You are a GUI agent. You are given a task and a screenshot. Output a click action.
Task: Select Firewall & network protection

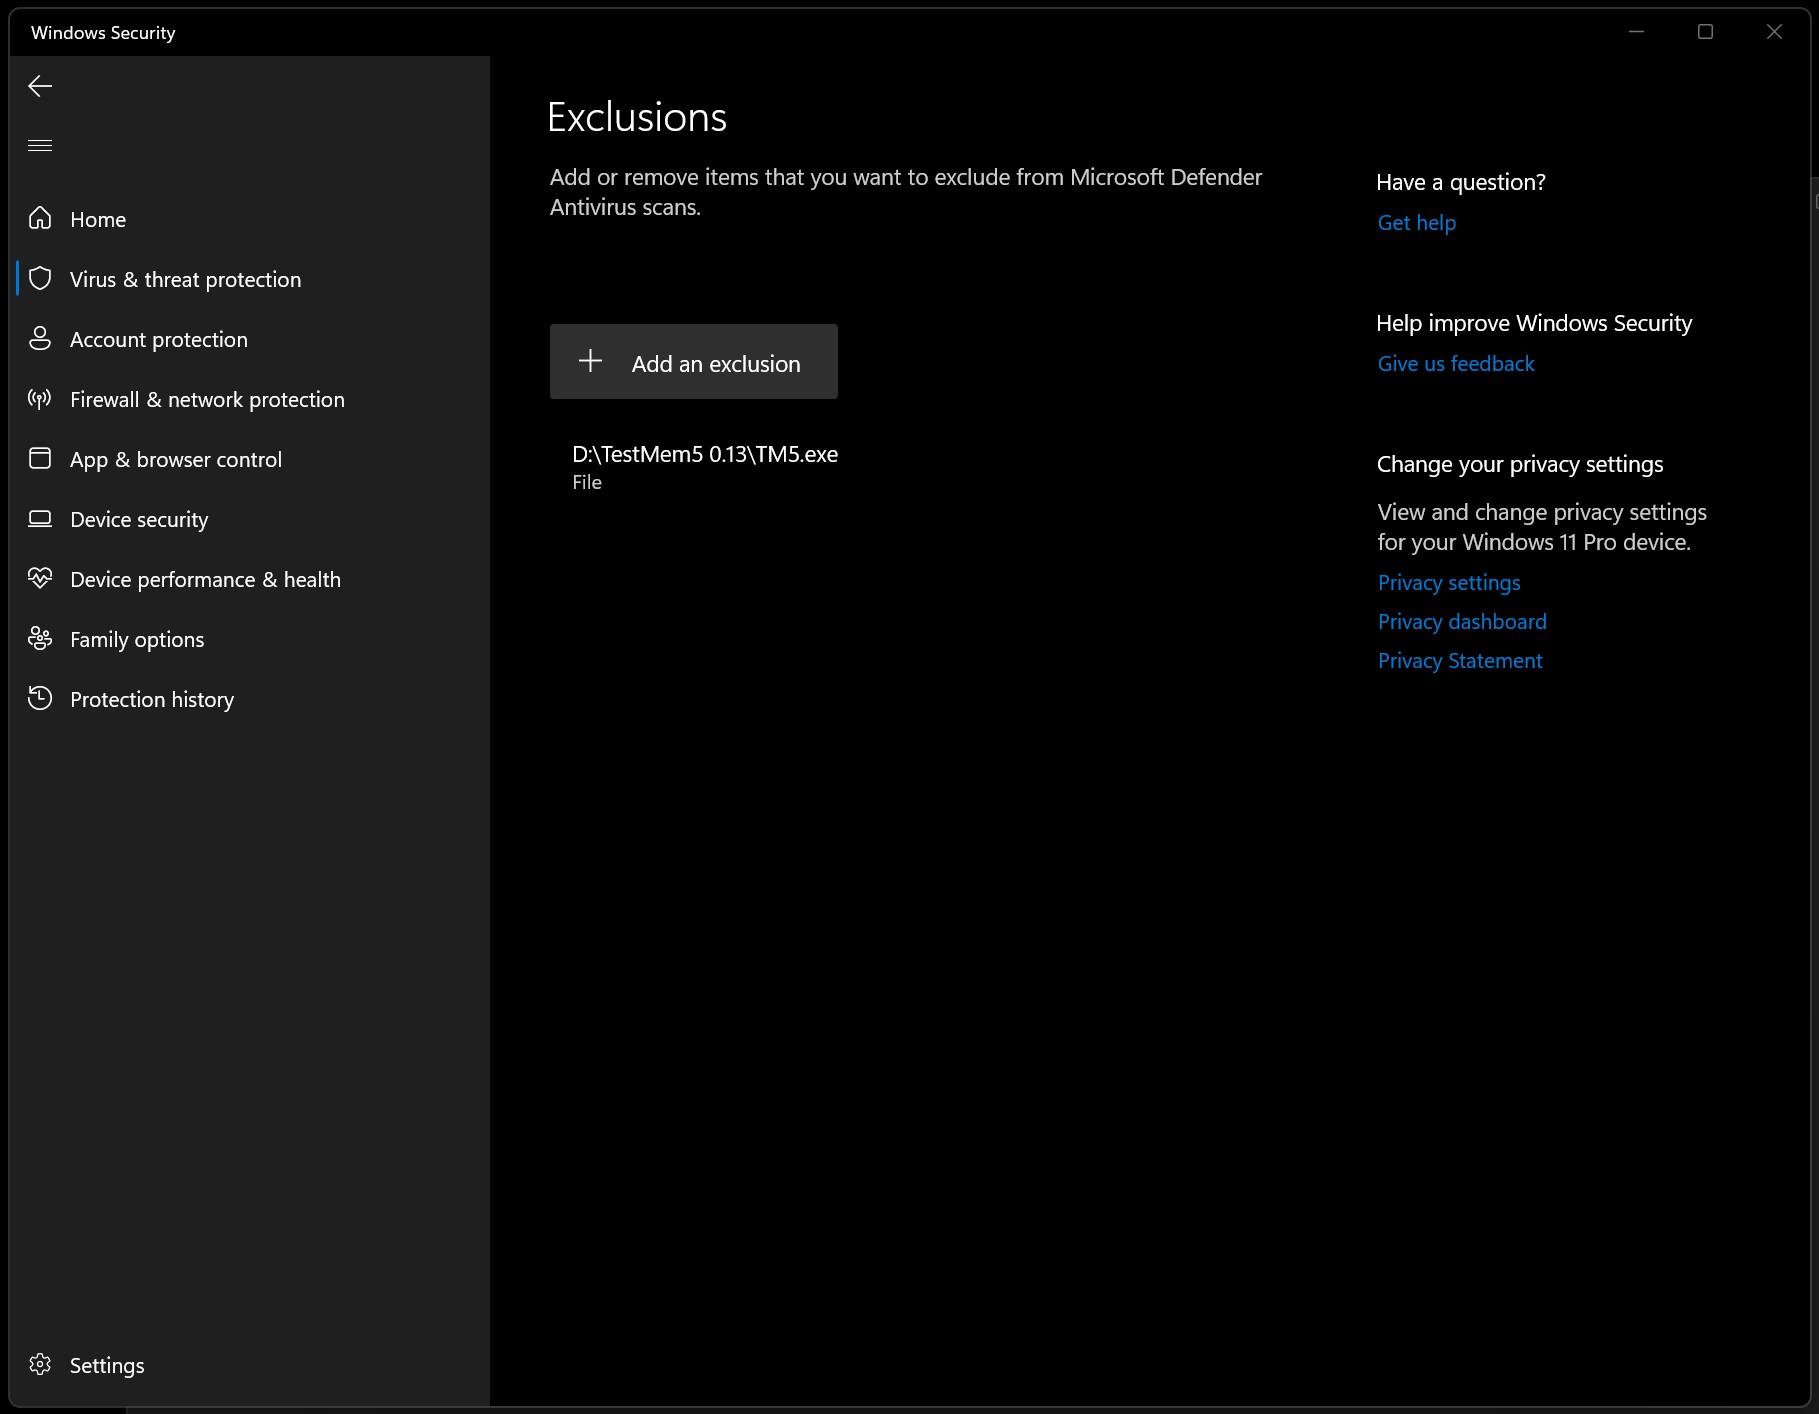(250, 399)
